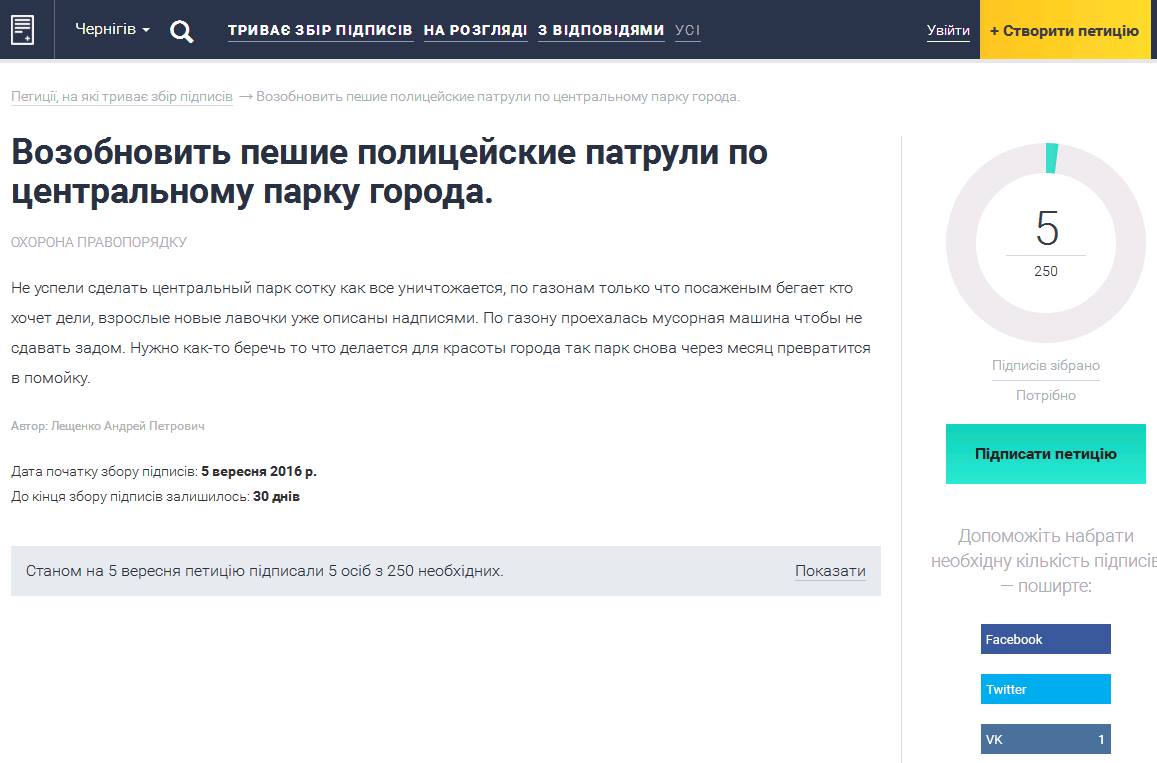Share the petition on Twitter
The width and height of the screenshot is (1157, 763).
tap(1046, 689)
